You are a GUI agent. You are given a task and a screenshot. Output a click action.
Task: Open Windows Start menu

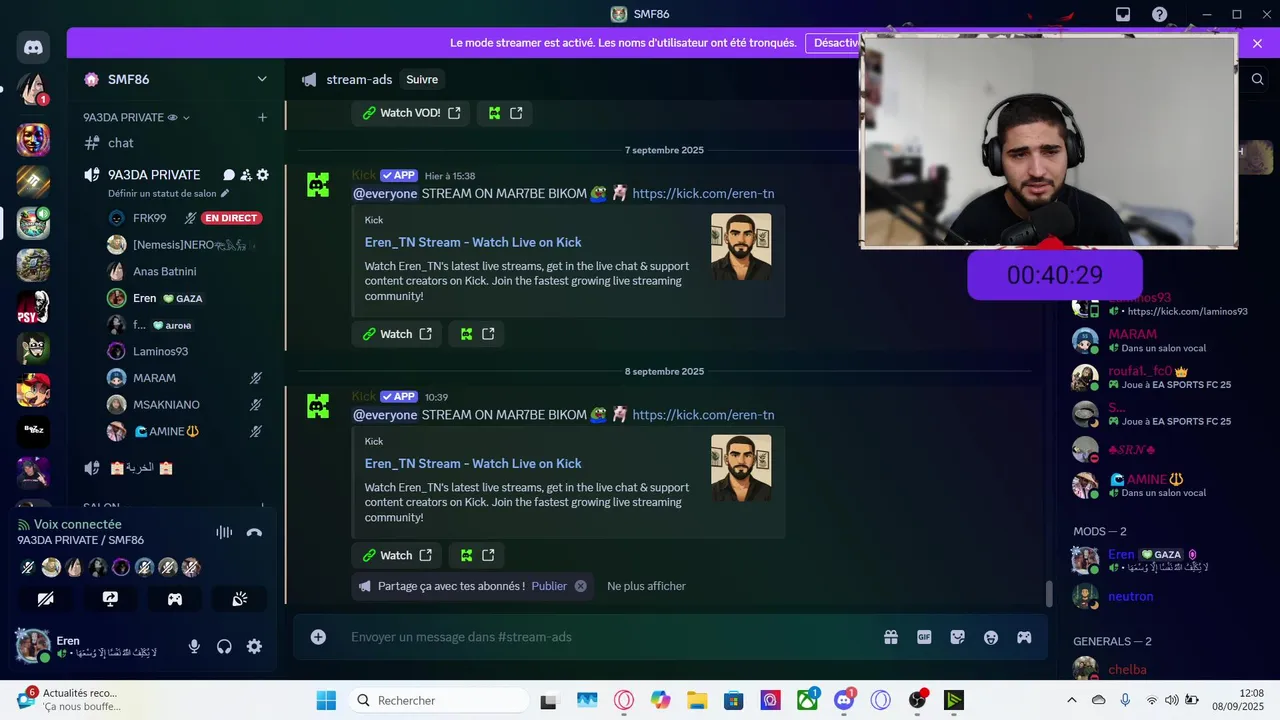pyautogui.click(x=326, y=700)
